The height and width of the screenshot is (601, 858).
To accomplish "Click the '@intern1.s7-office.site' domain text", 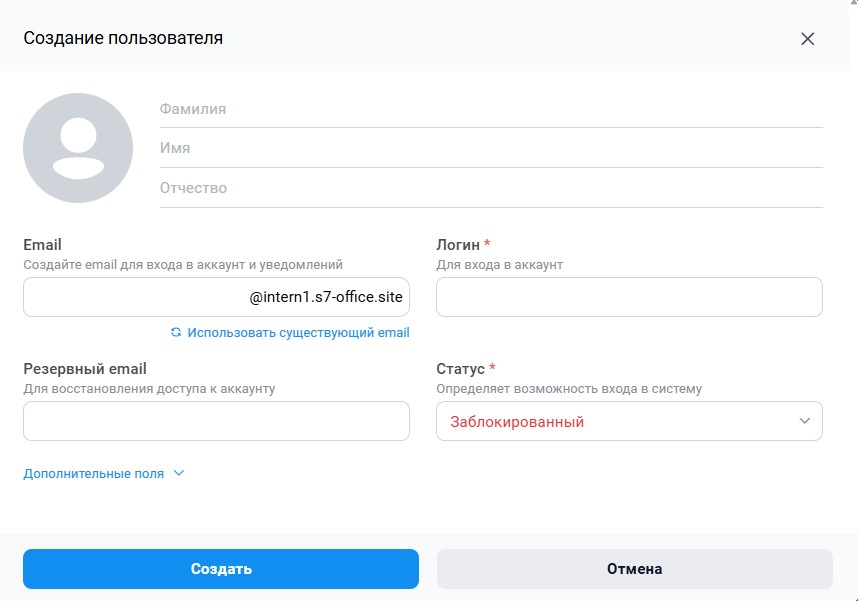I will 326,297.
